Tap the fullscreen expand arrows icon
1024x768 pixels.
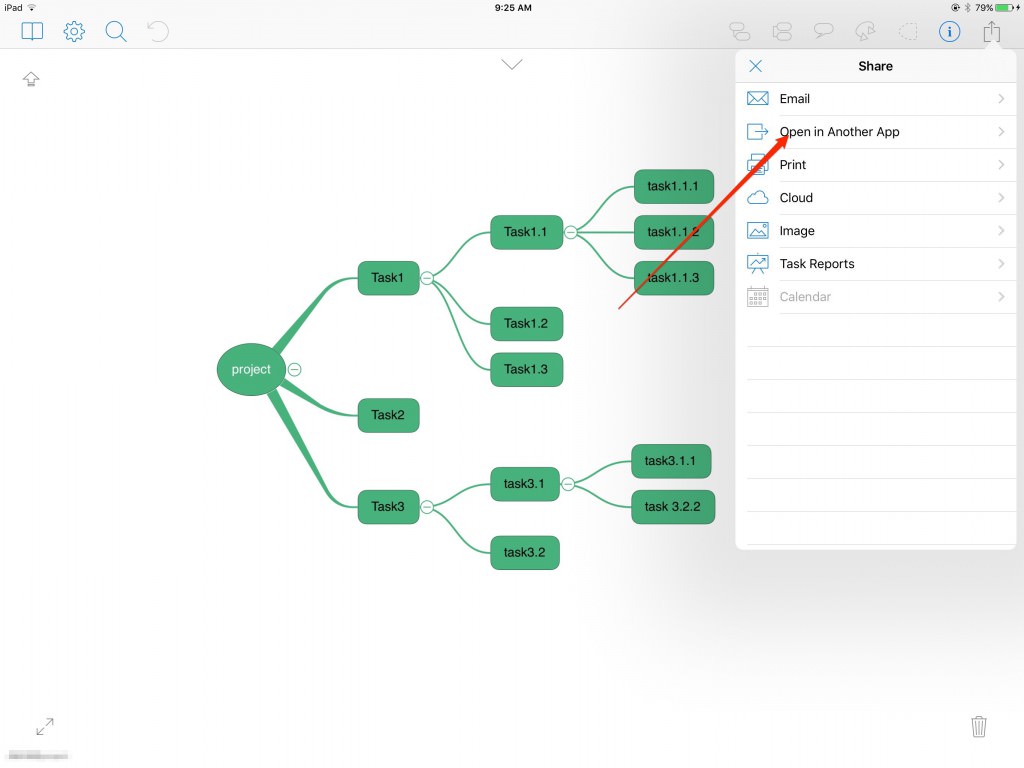click(45, 726)
